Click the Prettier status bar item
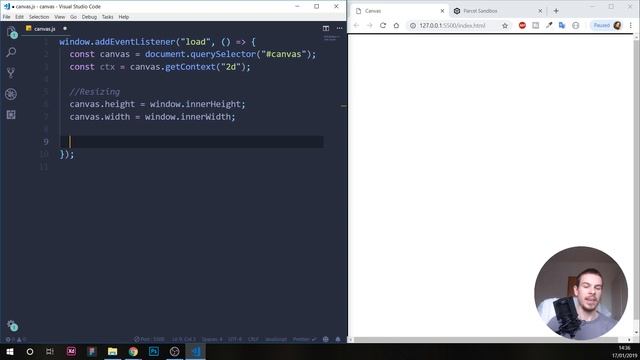The image size is (640, 360). (304, 339)
